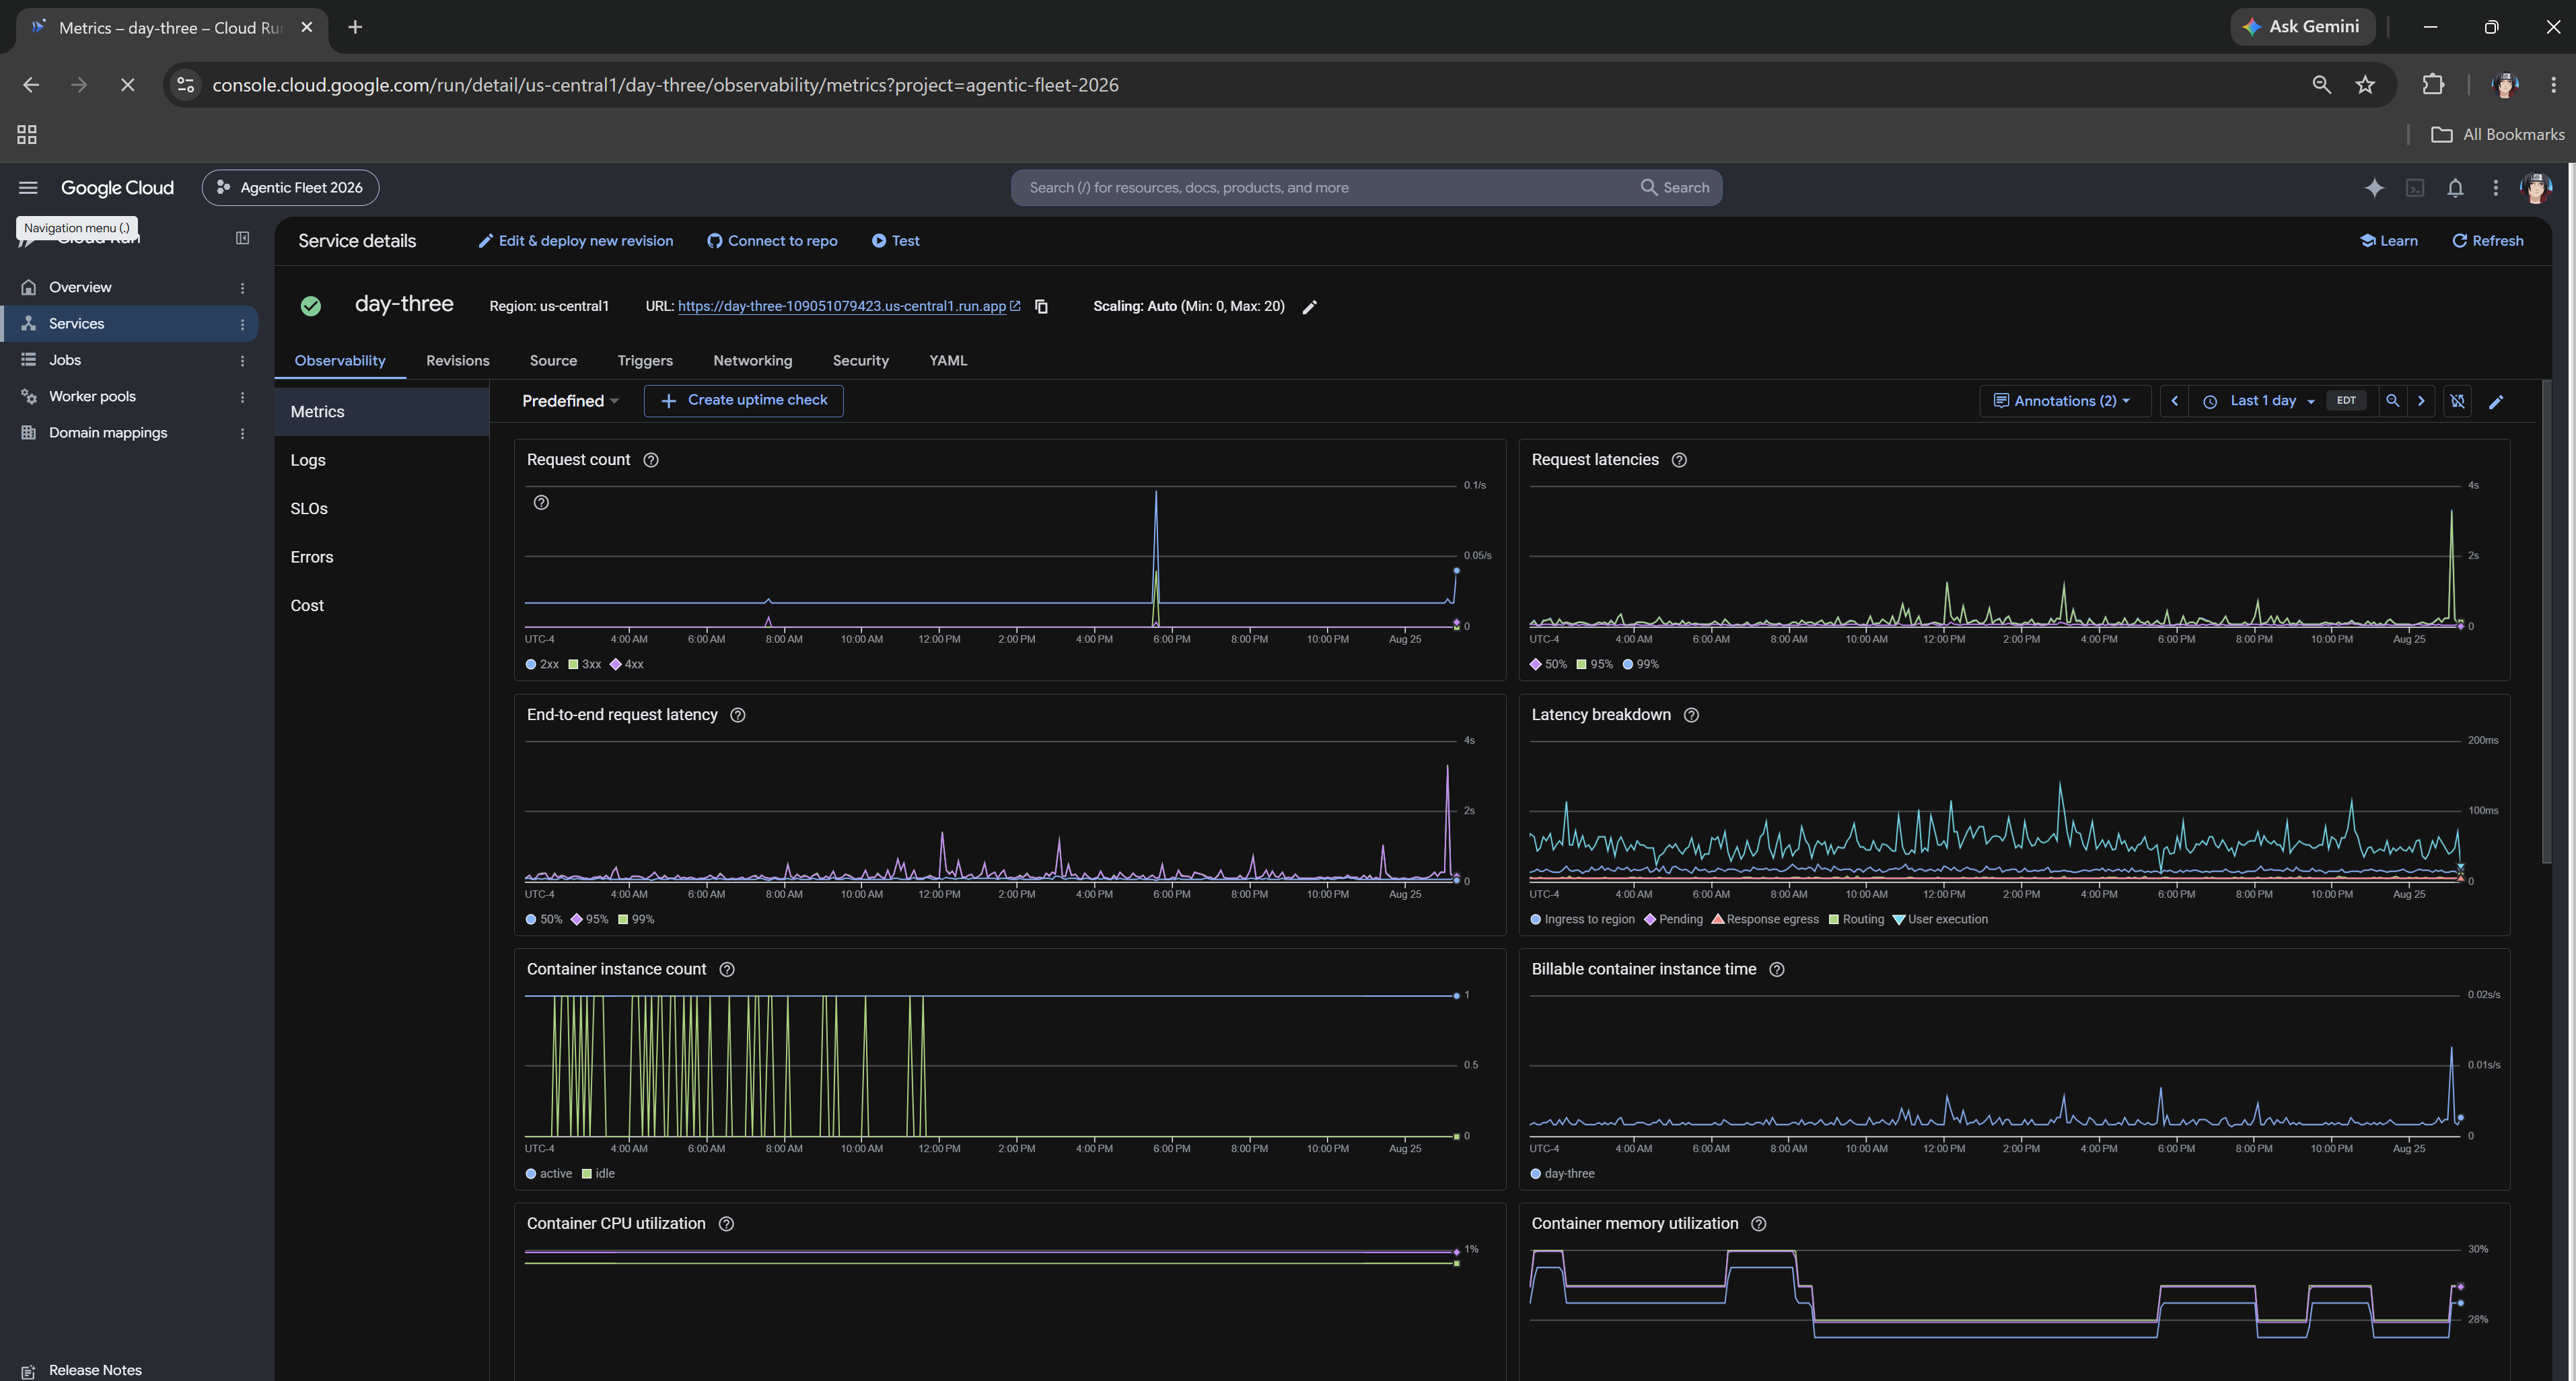Collapse the Cloud Run side panel
This screenshot has height=1381, width=2576.
coord(242,238)
